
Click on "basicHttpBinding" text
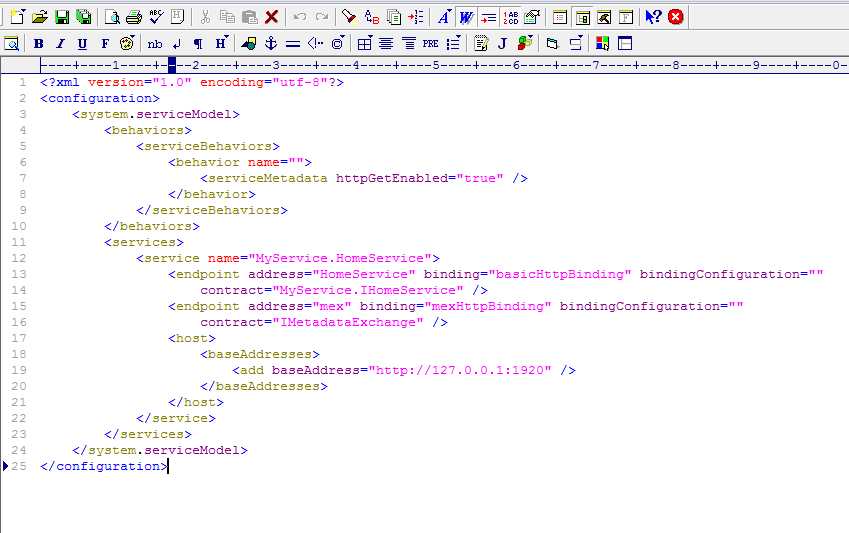point(560,275)
